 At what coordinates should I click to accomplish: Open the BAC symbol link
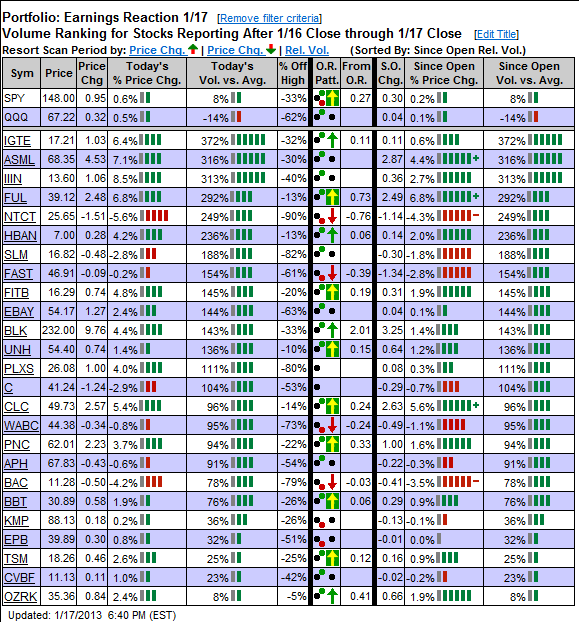(16, 483)
